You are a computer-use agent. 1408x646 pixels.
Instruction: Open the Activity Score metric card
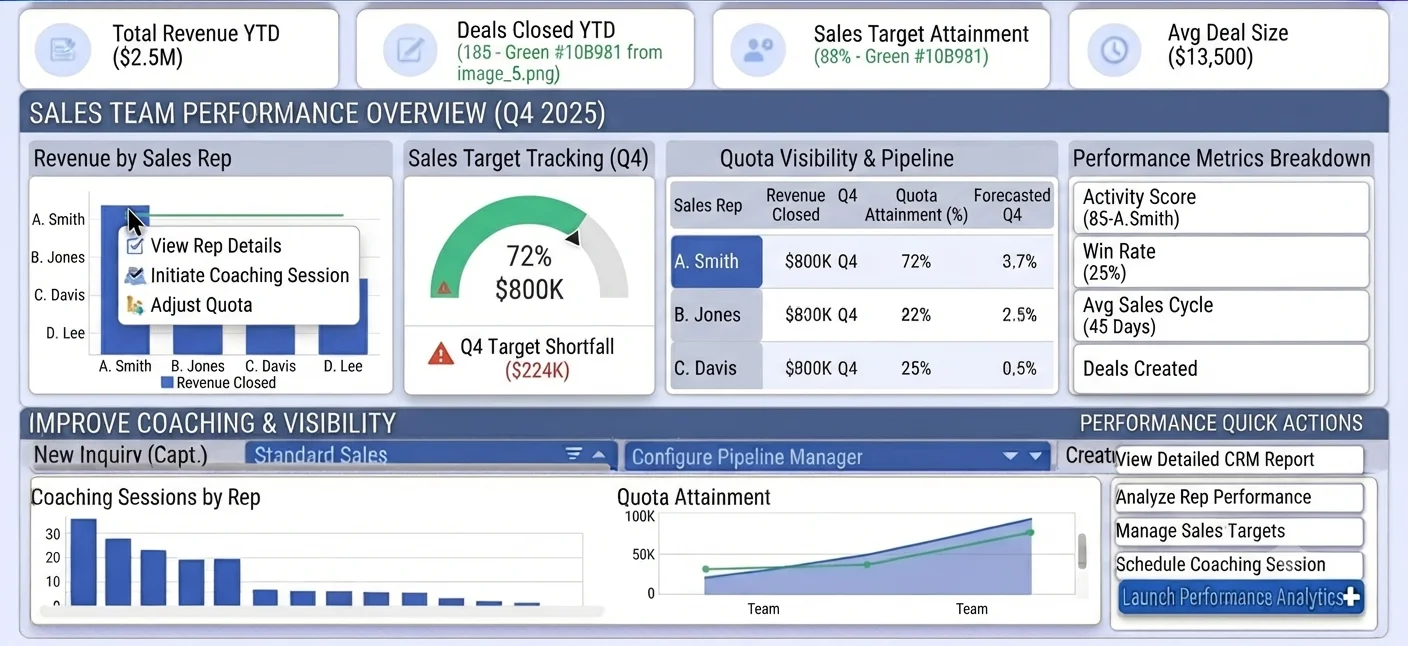(1220, 208)
